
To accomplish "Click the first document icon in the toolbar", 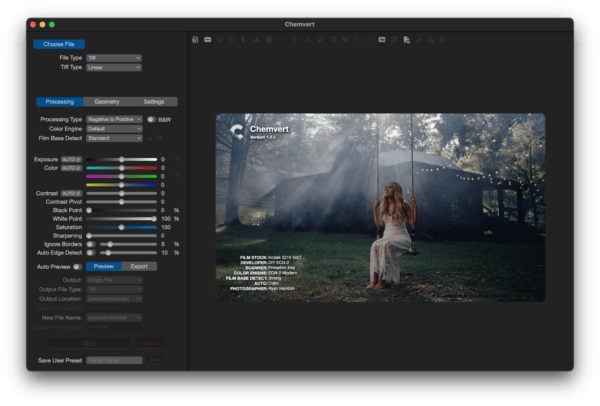I will pyautogui.click(x=195, y=40).
